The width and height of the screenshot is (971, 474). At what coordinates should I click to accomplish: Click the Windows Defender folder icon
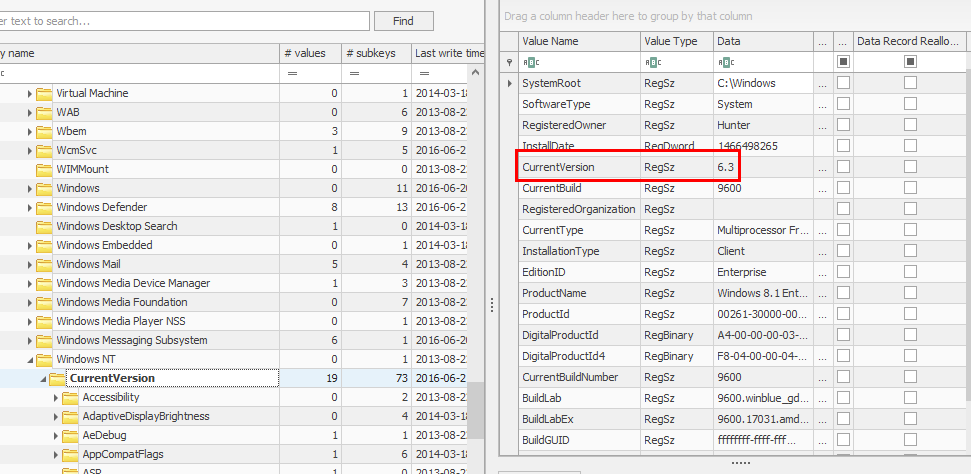(44, 207)
